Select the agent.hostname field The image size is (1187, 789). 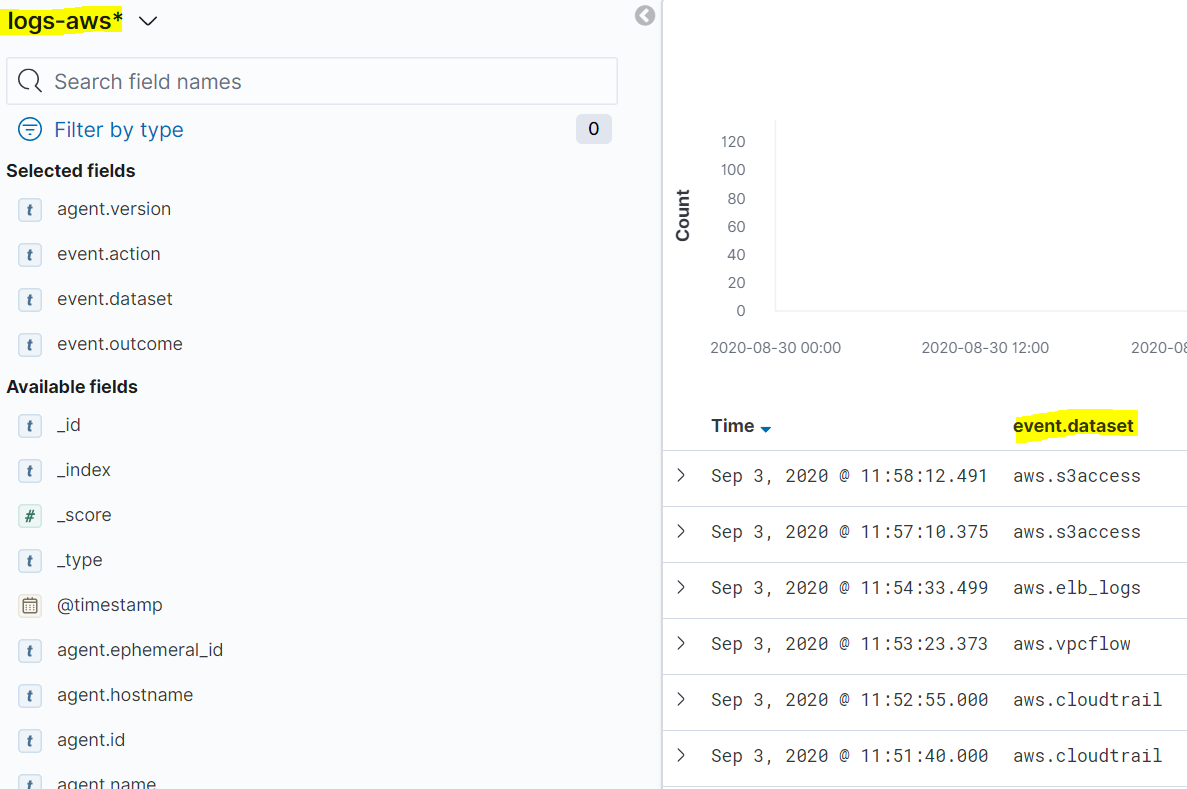coord(125,695)
